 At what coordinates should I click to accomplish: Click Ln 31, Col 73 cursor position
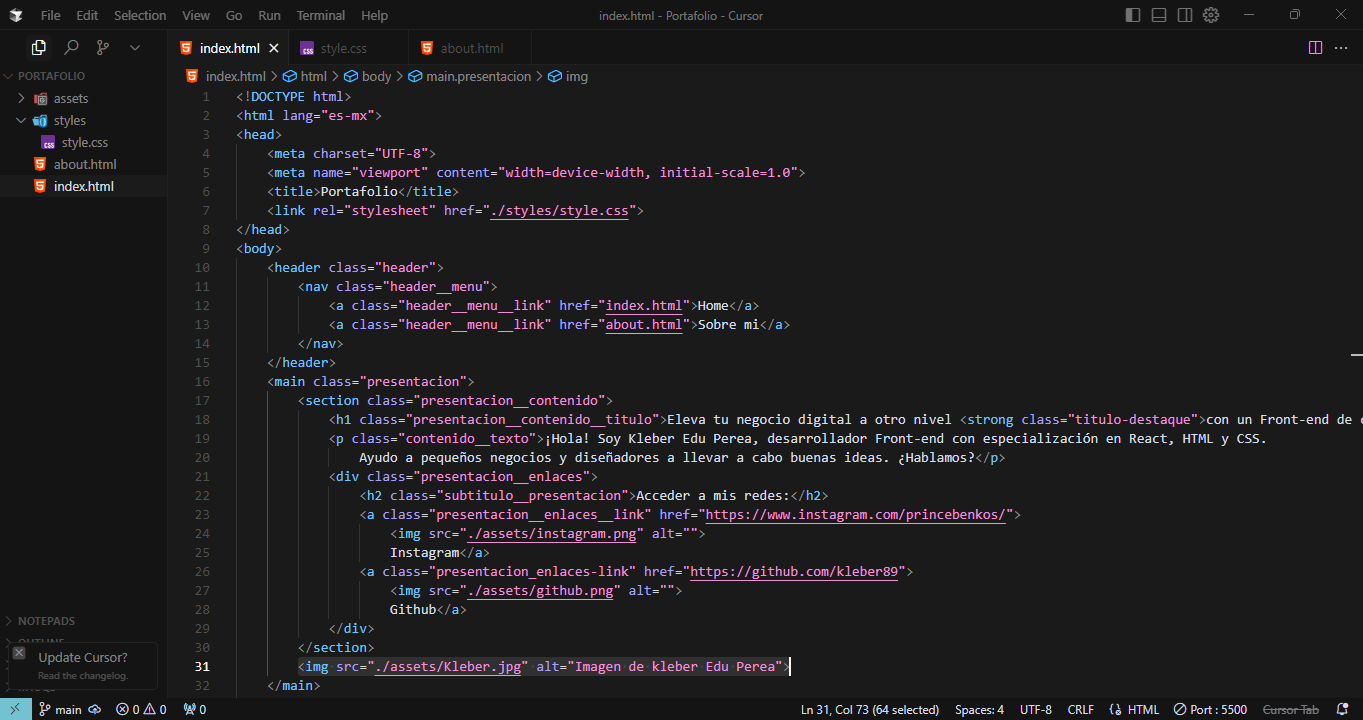[x=870, y=709]
